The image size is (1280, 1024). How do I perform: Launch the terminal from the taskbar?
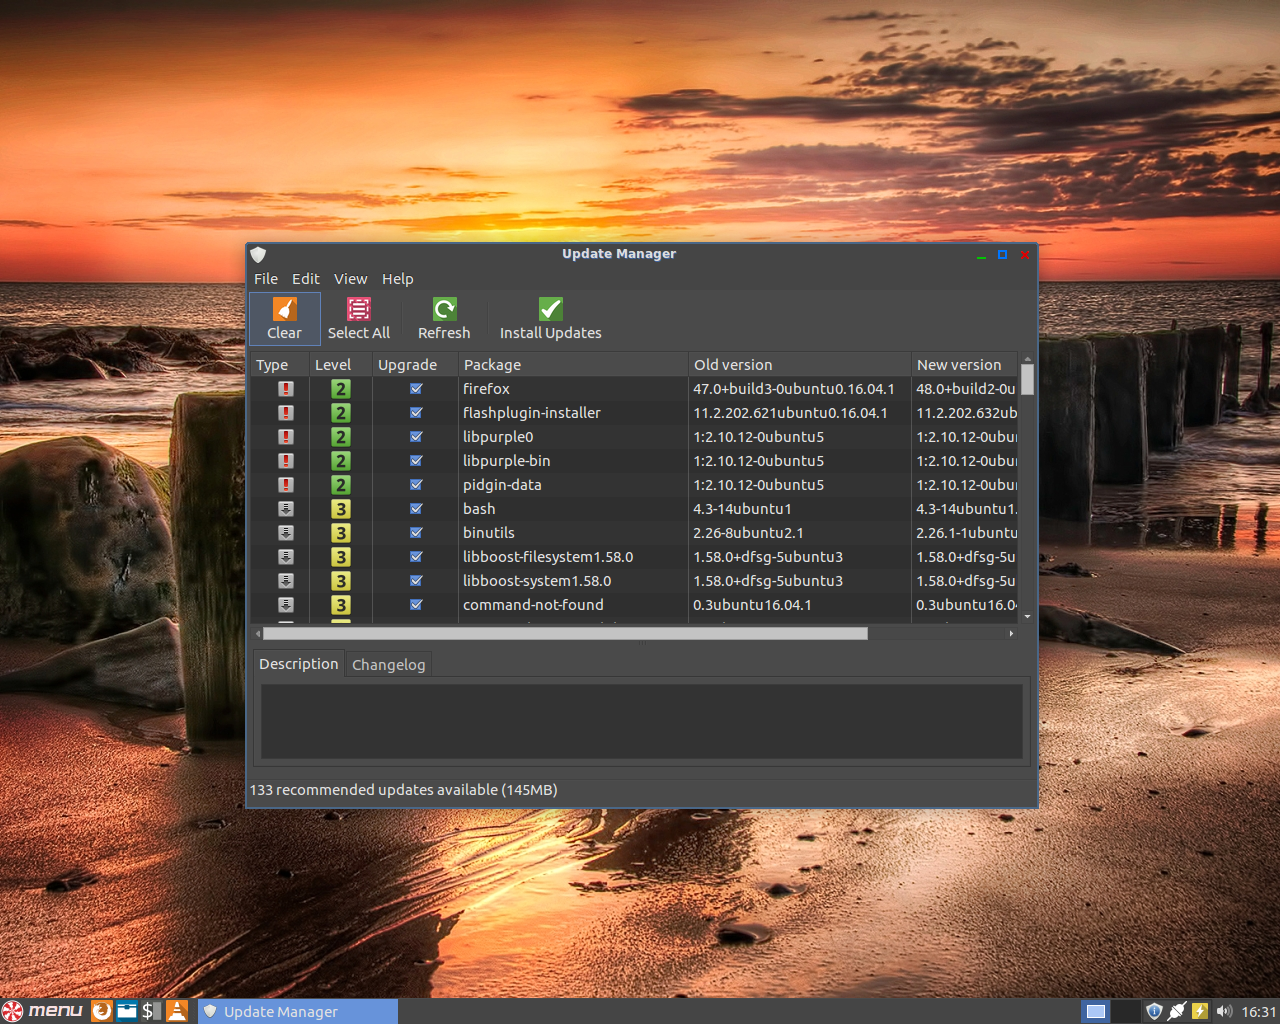(151, 1011)
